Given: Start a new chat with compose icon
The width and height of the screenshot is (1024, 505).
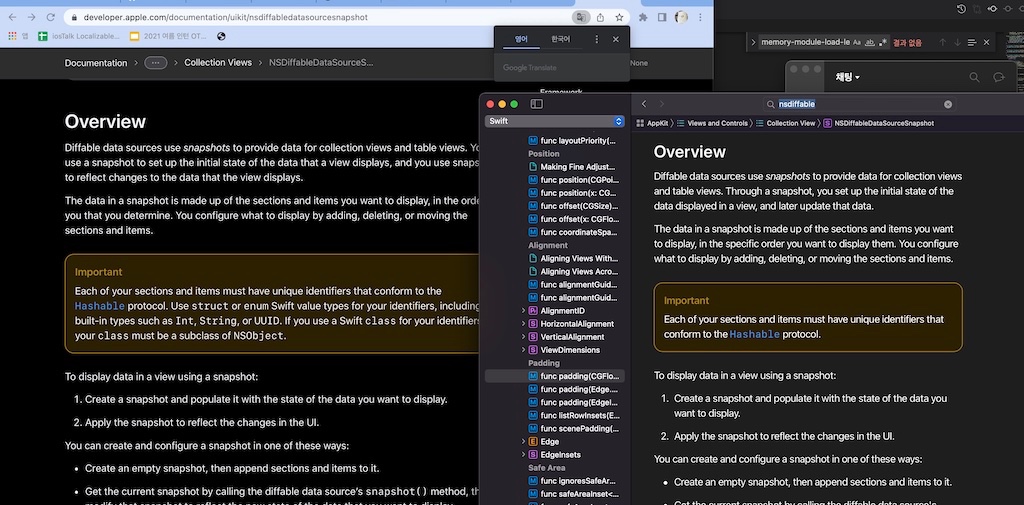Looking at the screenshot, I should coord(999,77).
